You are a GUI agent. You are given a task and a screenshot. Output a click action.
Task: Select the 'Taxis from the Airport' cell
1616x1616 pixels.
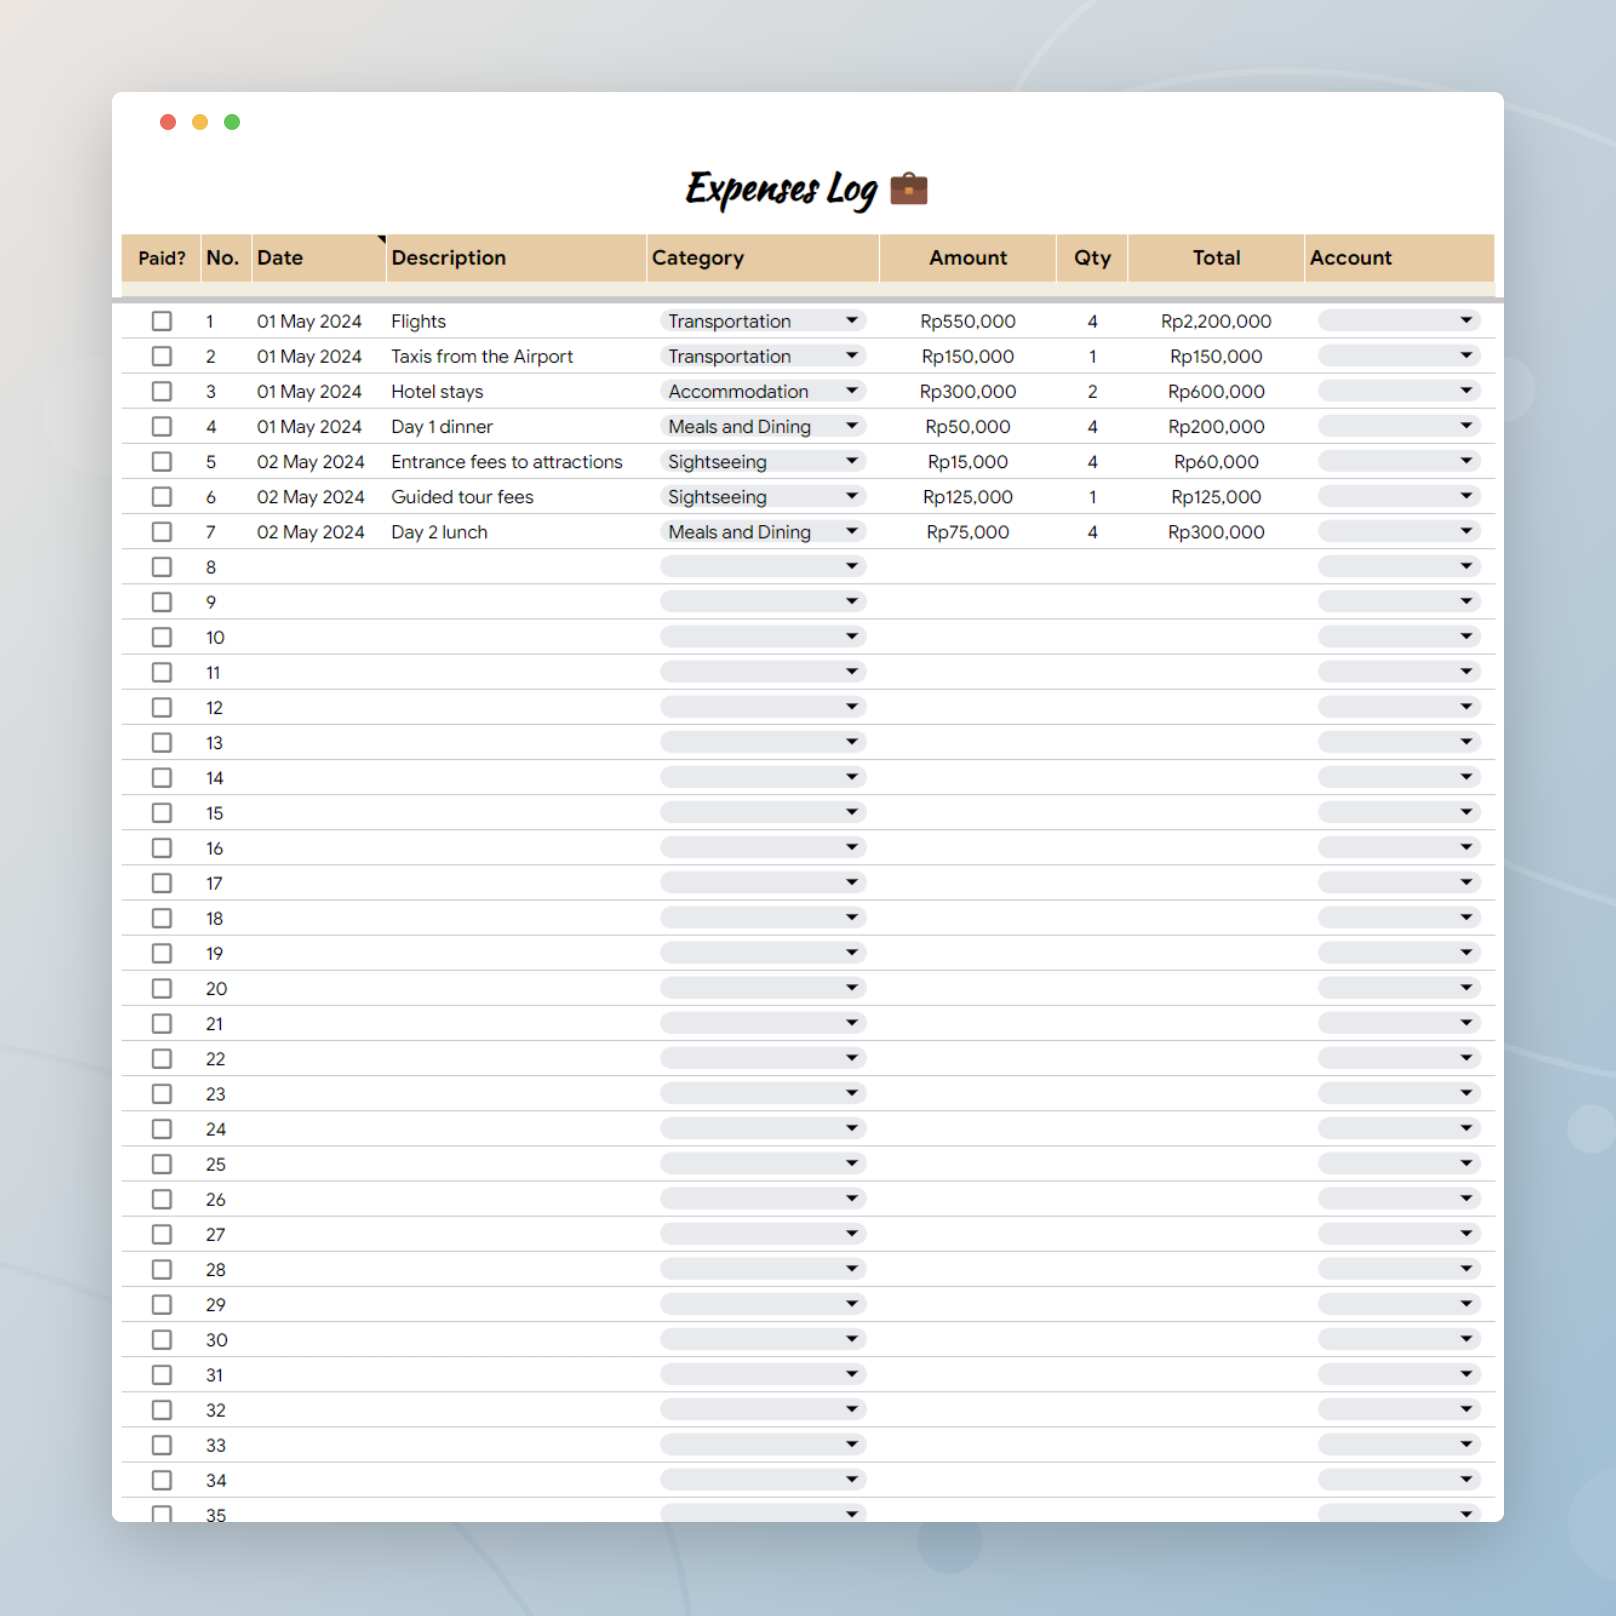pyautogui.click(x=516, y=356)
